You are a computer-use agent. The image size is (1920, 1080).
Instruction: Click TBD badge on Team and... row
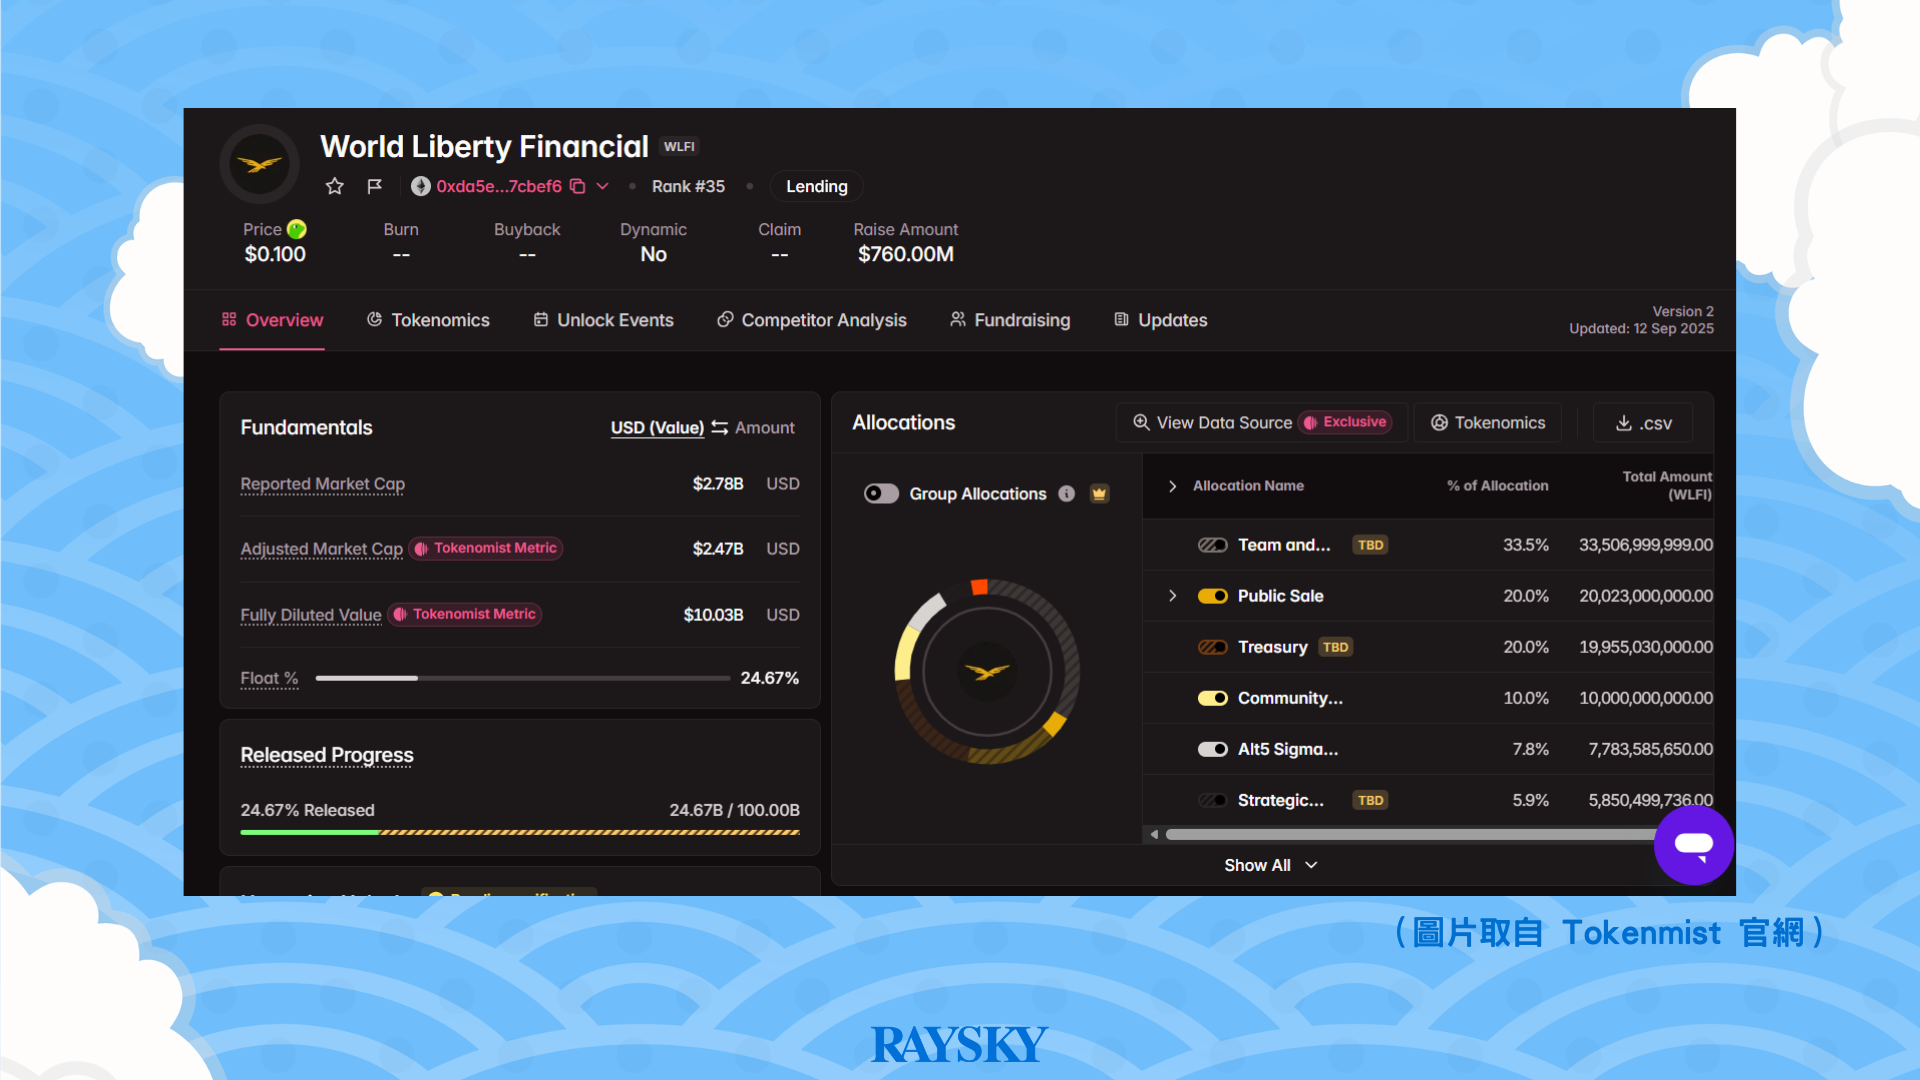coord(1370,545)
